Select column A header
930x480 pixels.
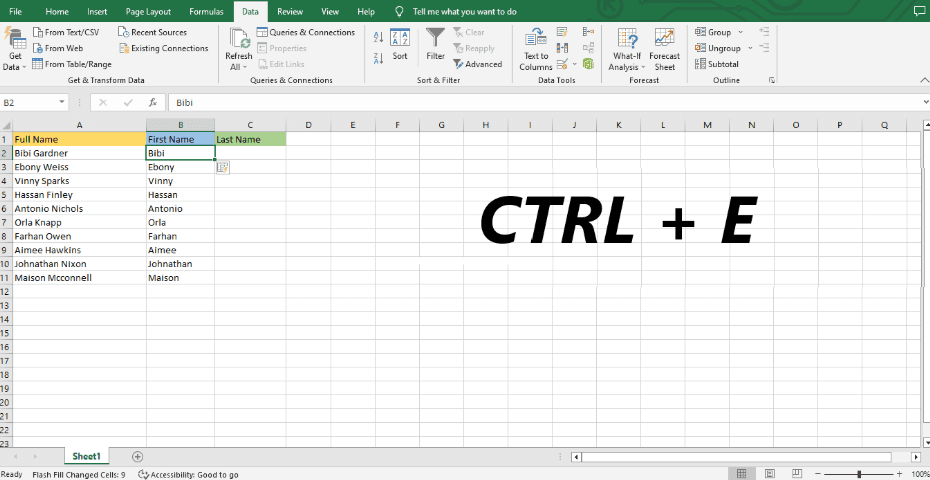(79, 125)
